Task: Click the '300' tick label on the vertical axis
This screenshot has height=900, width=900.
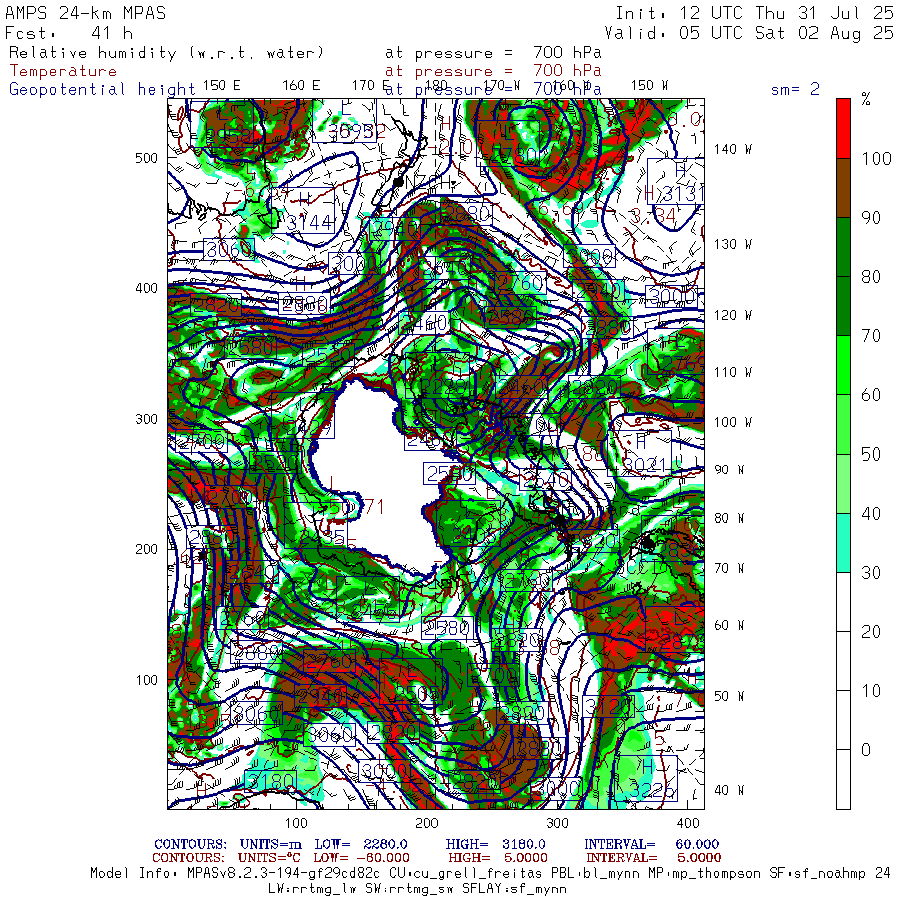Action: point(146,419)
